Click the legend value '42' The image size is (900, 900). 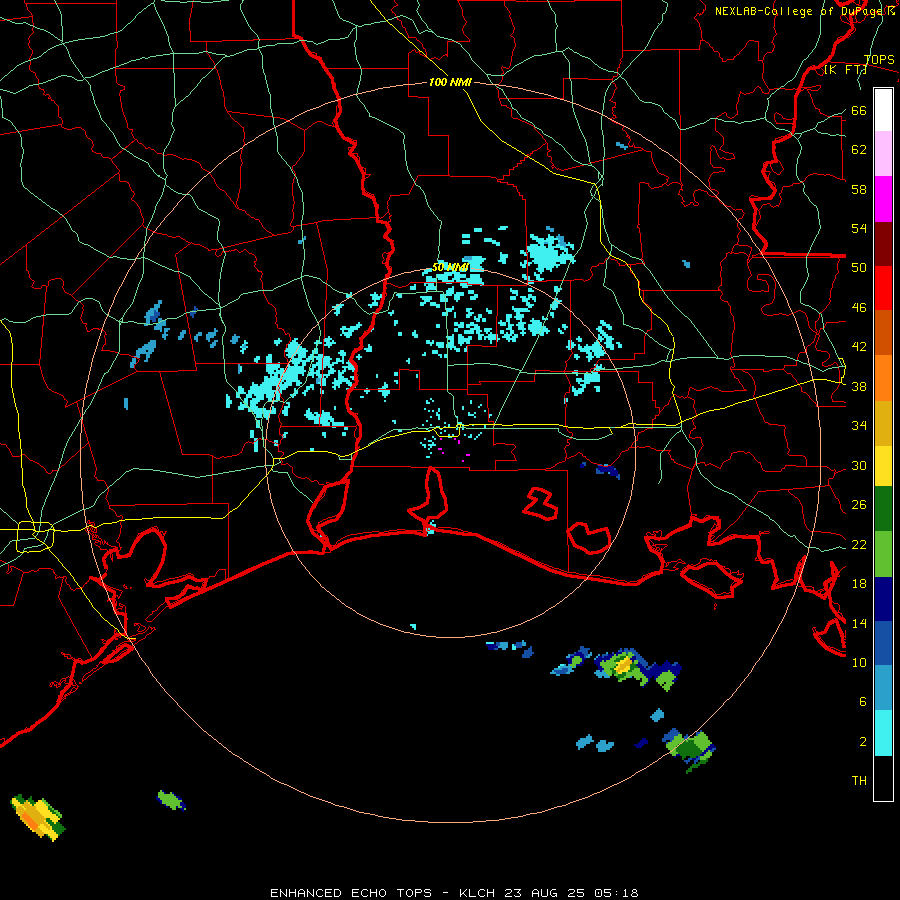[859, 347]
